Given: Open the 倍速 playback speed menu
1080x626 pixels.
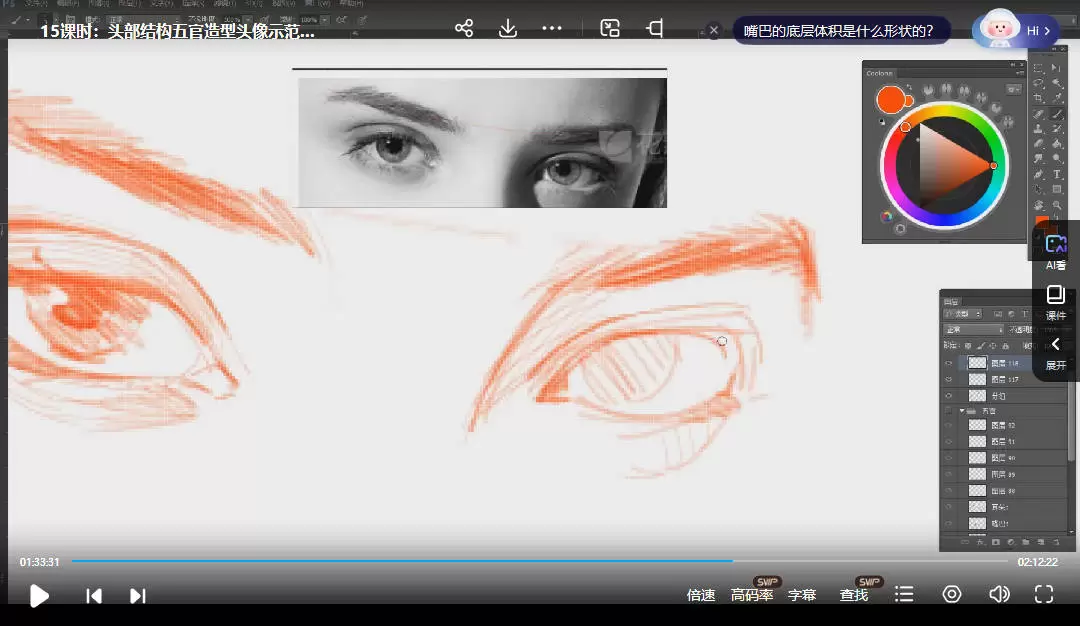Looking at the screenshot, I should tap(700, 595).
